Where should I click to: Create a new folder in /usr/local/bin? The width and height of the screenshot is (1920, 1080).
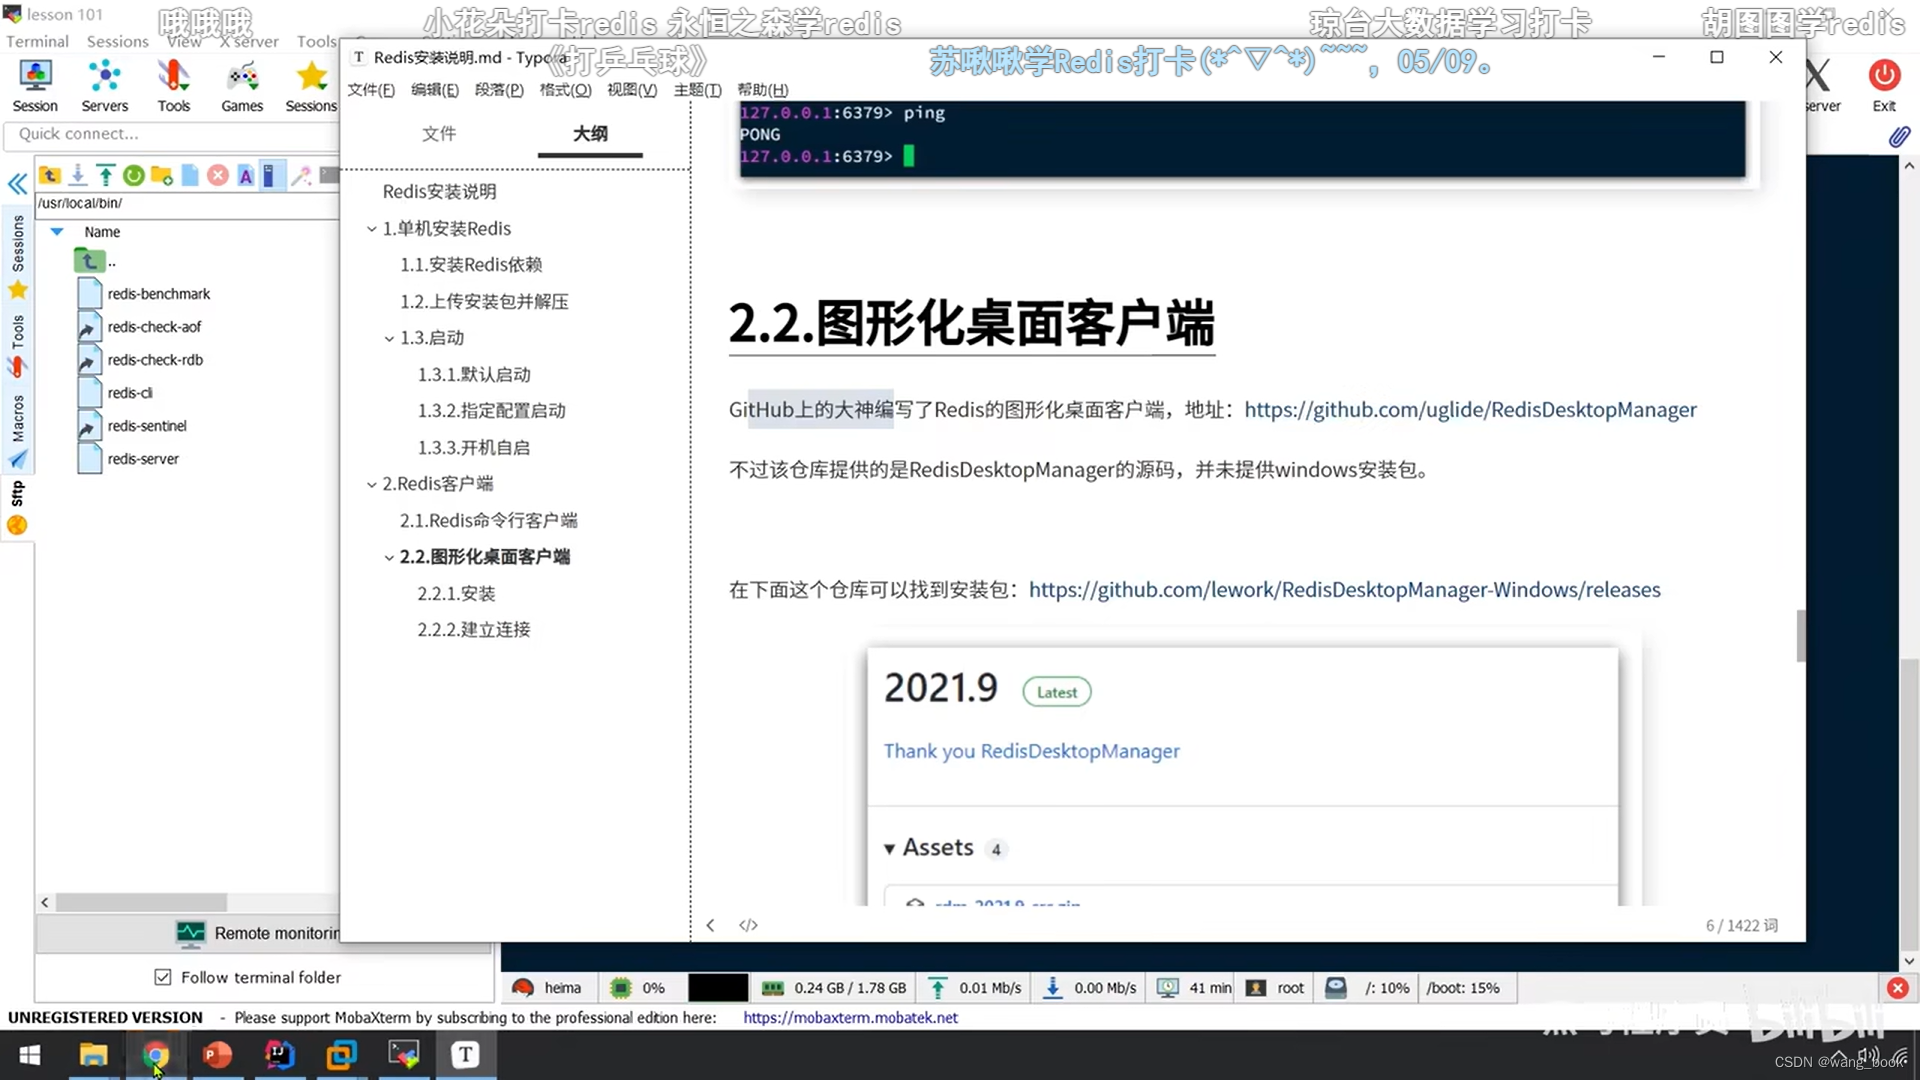(161, 175)
